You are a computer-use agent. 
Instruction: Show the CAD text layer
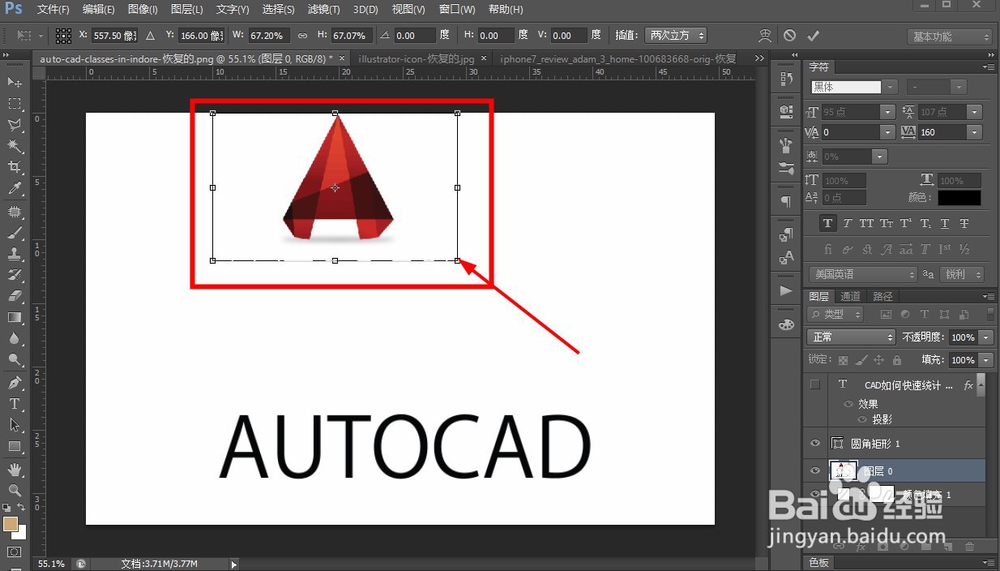[815, 384]
